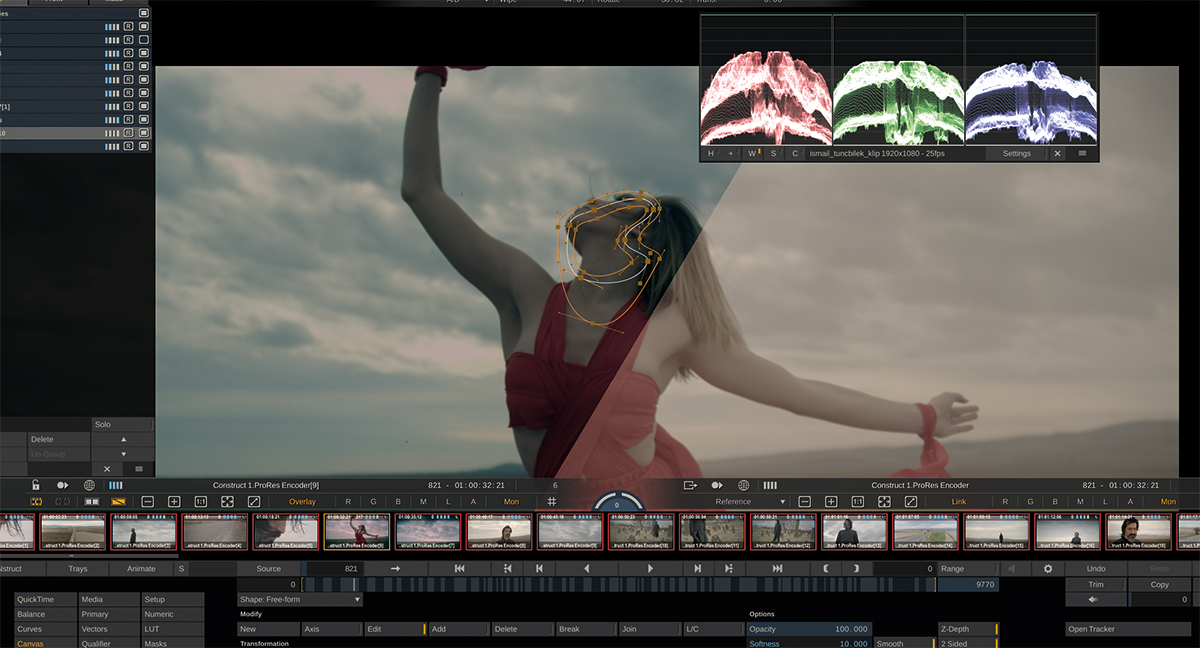Click the mark-in bracket icon
Screen dimensions: 1200x648
(827, 568)
